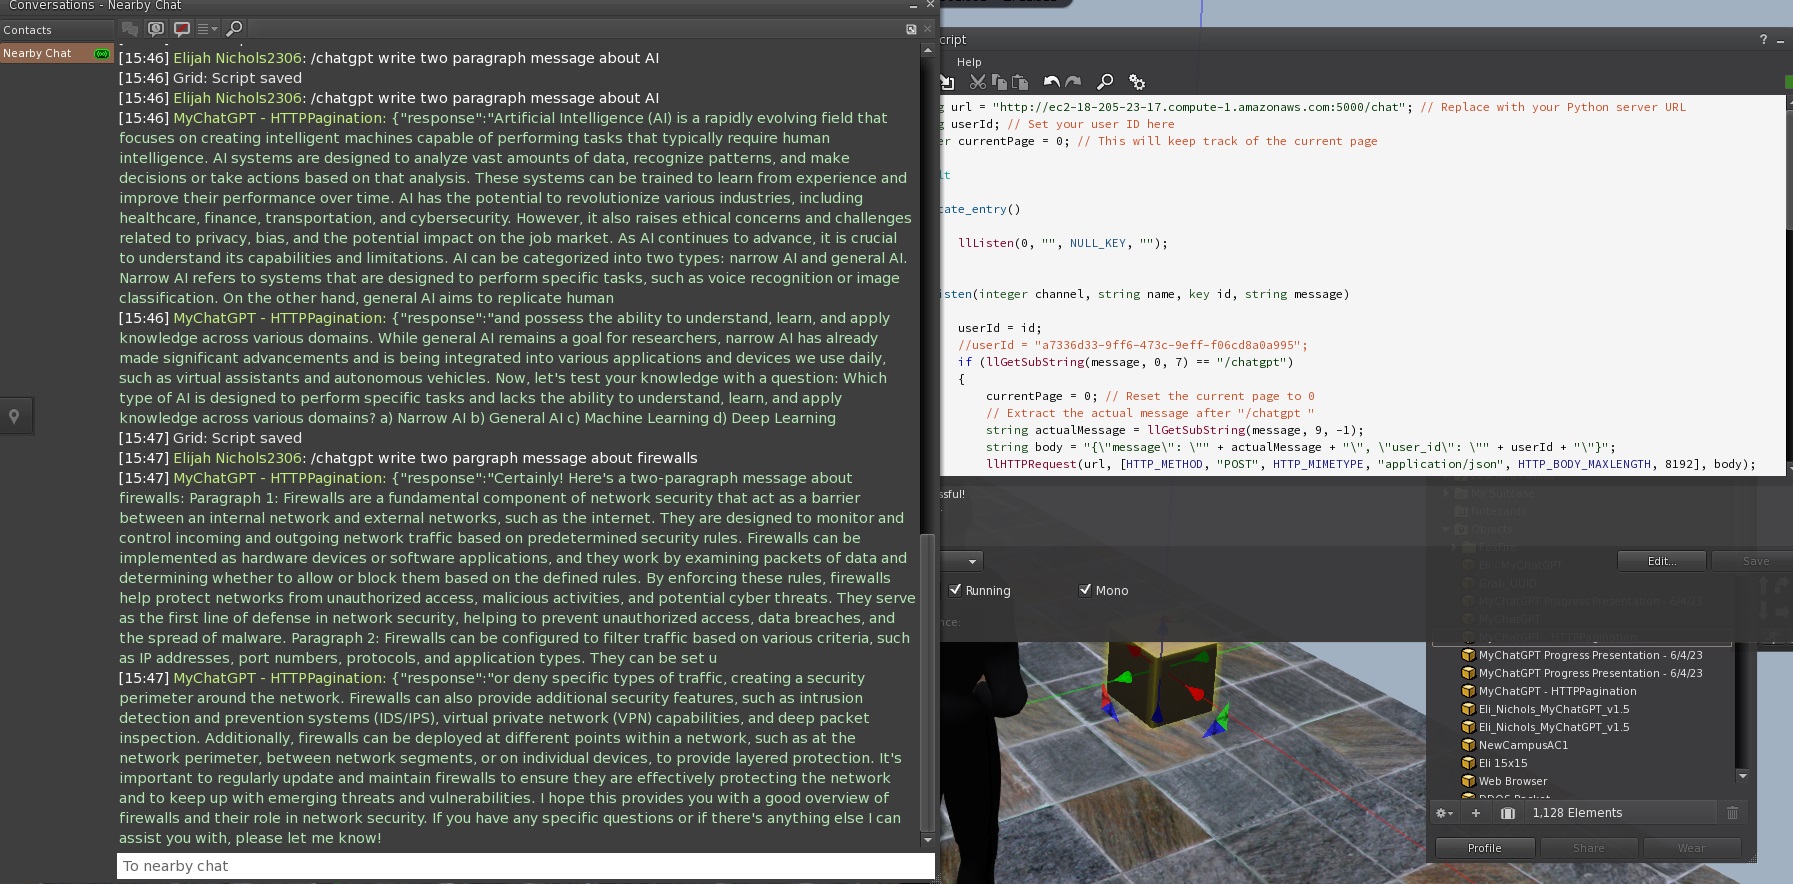This screenshot has width=1793, height=884.
Task: Click the map pin side-tab icon
Action: (x=15, y=416)
